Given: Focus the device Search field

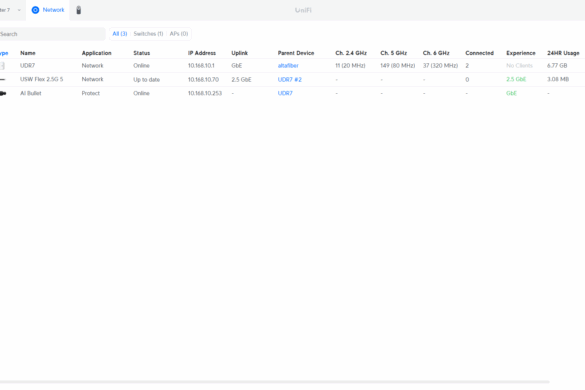Looking at the screenshot, I should [x=52, y=34].
